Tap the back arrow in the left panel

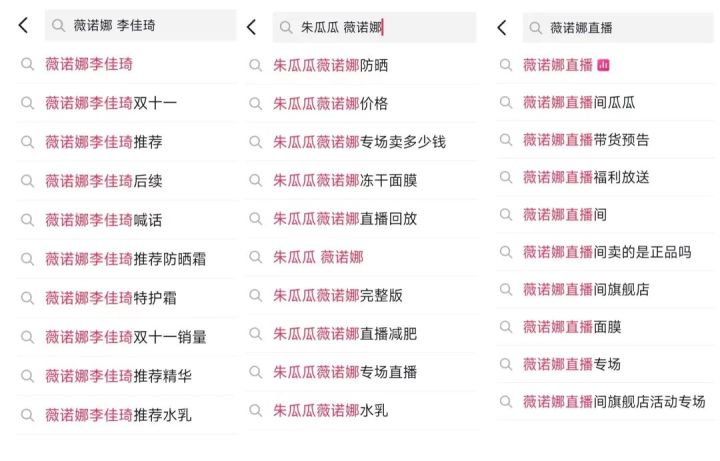(23, 26)
